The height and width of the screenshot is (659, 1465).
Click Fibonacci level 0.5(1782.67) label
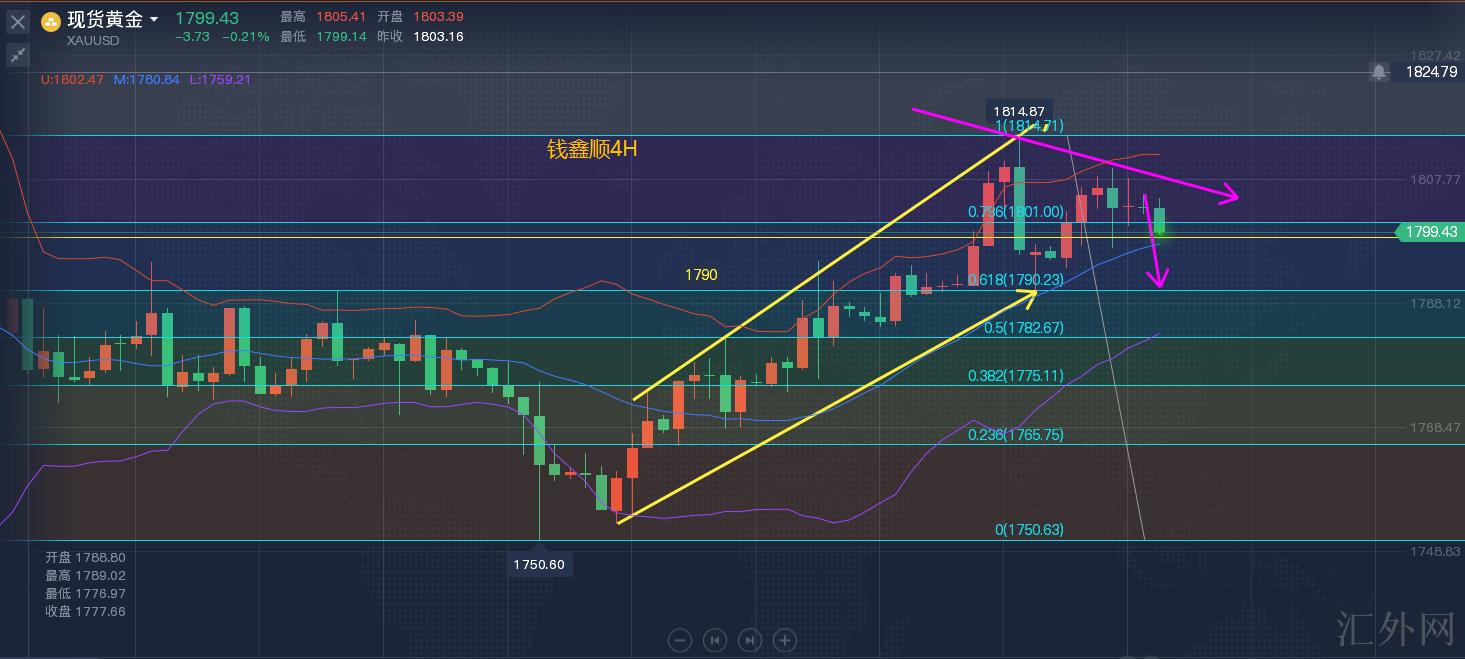pyautogui.click(x=1024, y=327)
